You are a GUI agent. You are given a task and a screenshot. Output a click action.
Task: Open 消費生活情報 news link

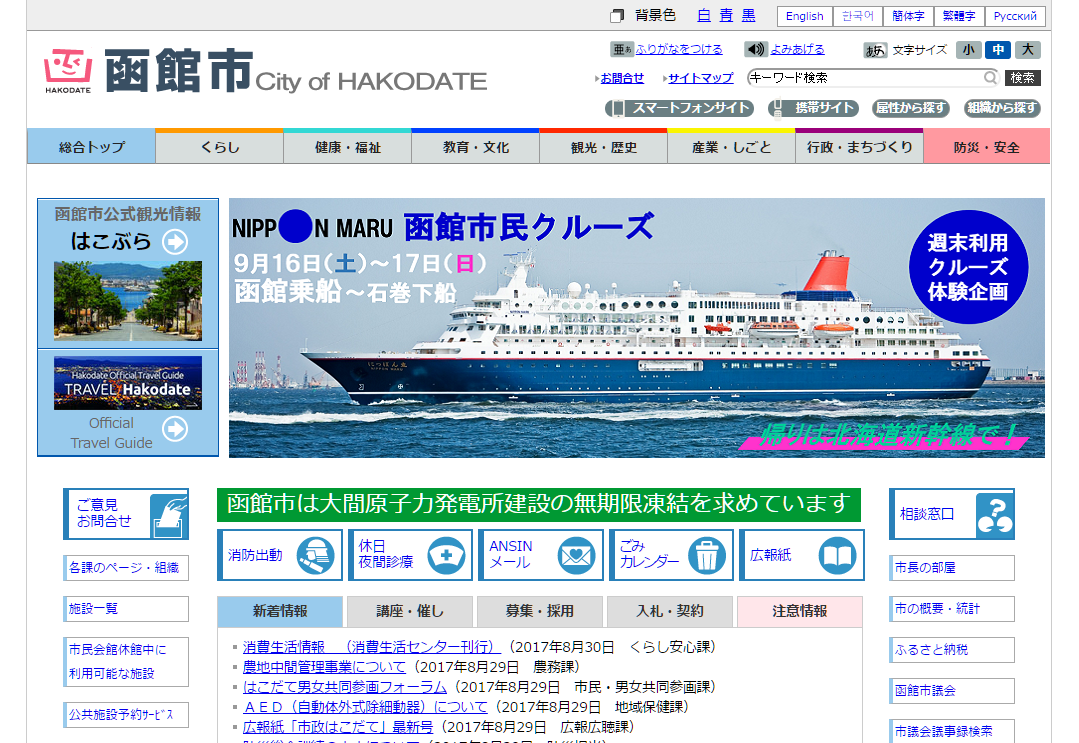[372, 647]
